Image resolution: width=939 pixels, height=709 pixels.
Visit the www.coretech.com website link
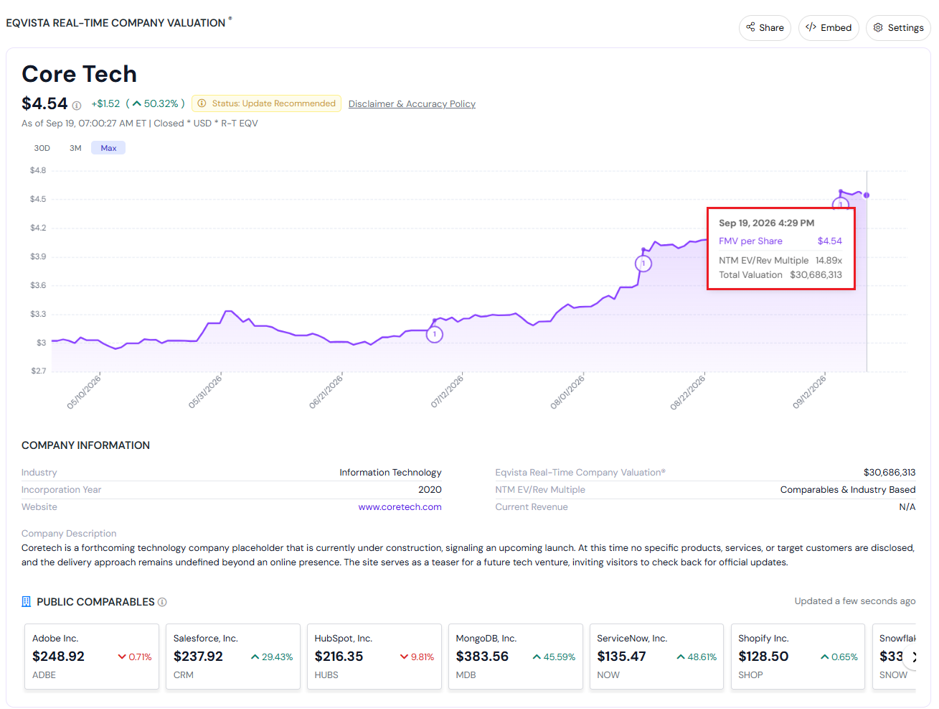pyautogui.click(x=400, y=507)
